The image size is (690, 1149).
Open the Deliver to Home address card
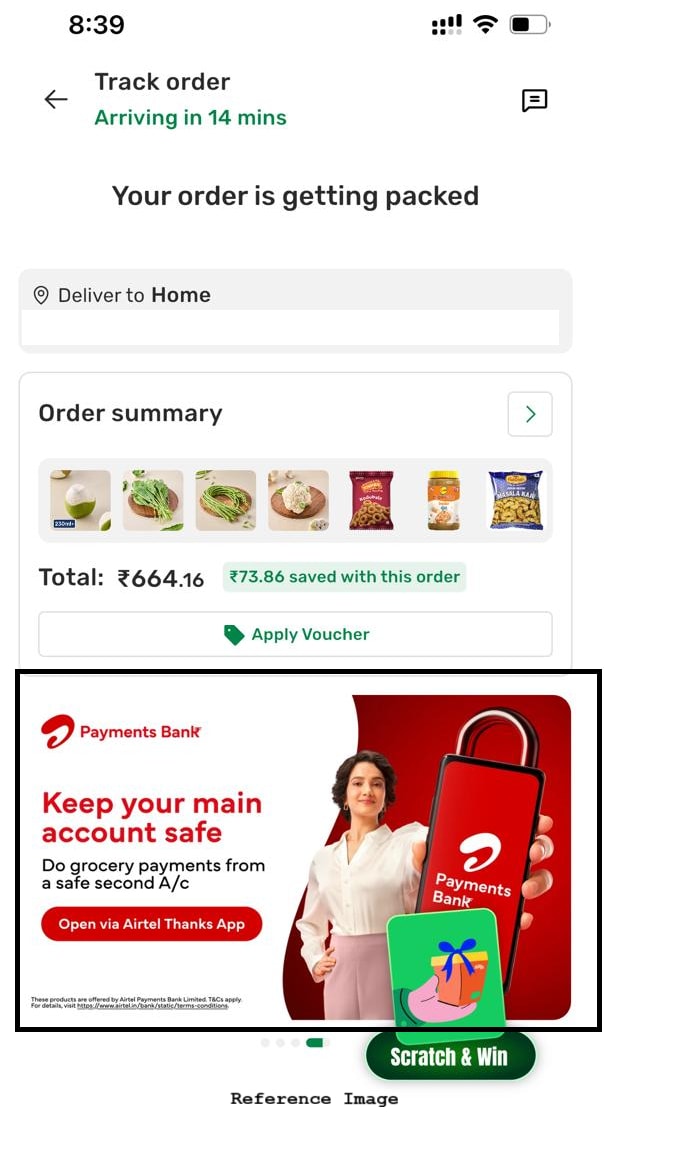click(x=295, y=311)
